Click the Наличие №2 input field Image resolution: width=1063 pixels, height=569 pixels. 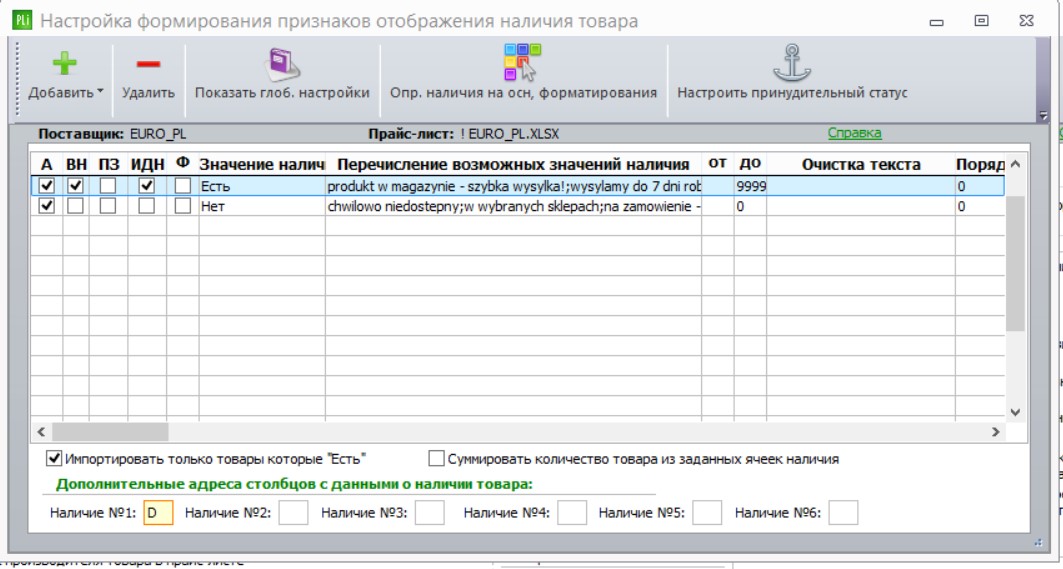(293, 513)
